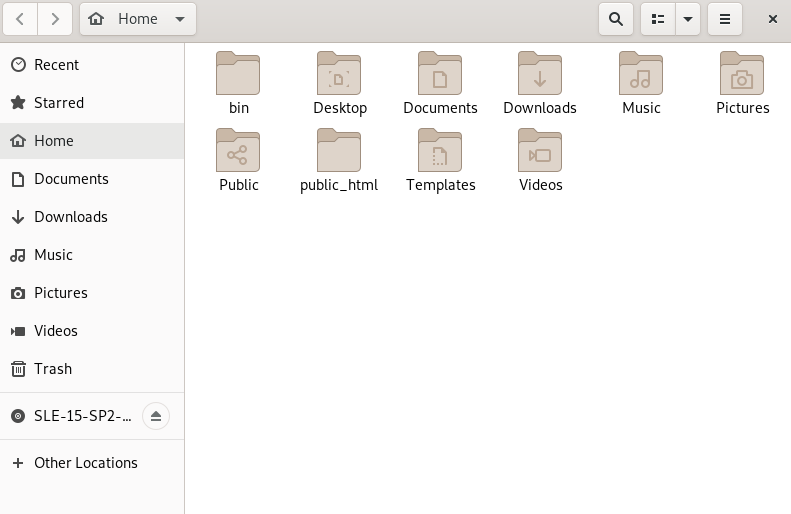Select Starred in the sidebar
Viewport: 791px width, 514px height.
click(x=59, y=103)
